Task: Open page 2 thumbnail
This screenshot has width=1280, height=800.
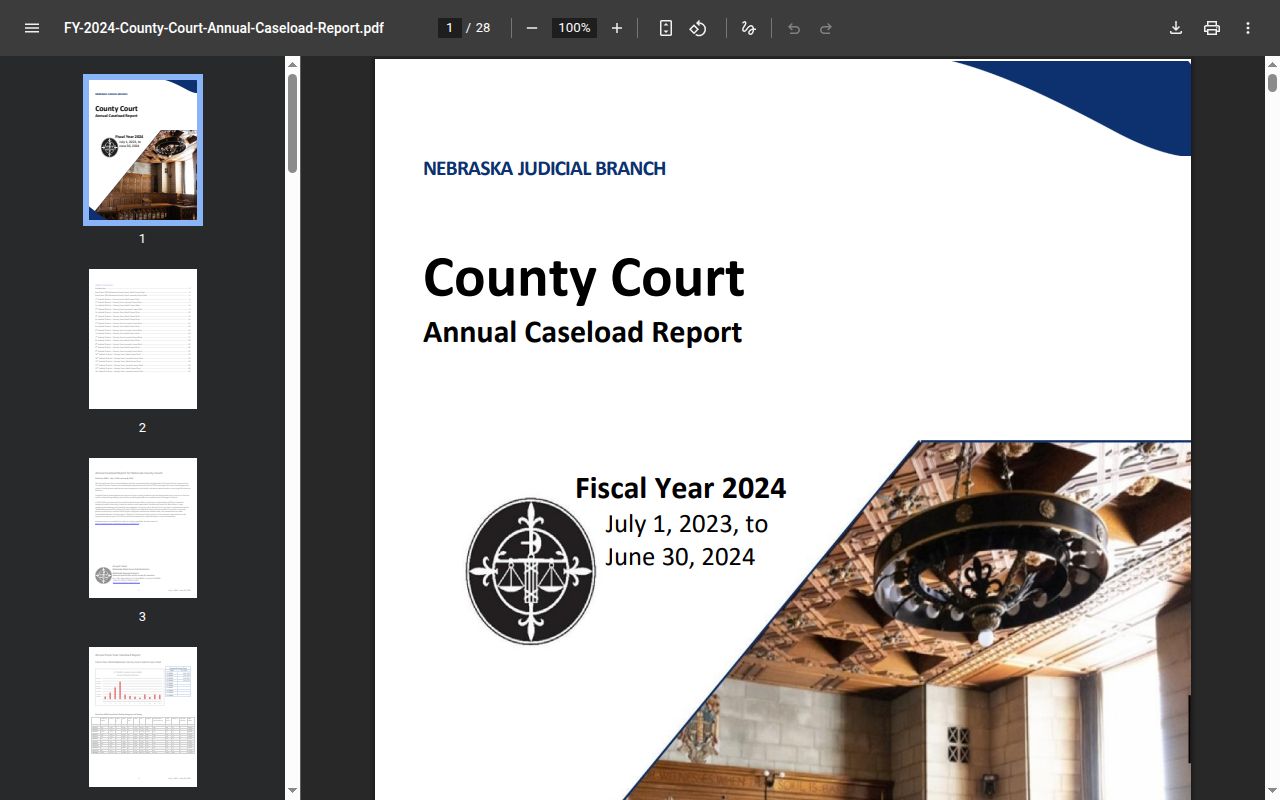Action: click(143, 339)
